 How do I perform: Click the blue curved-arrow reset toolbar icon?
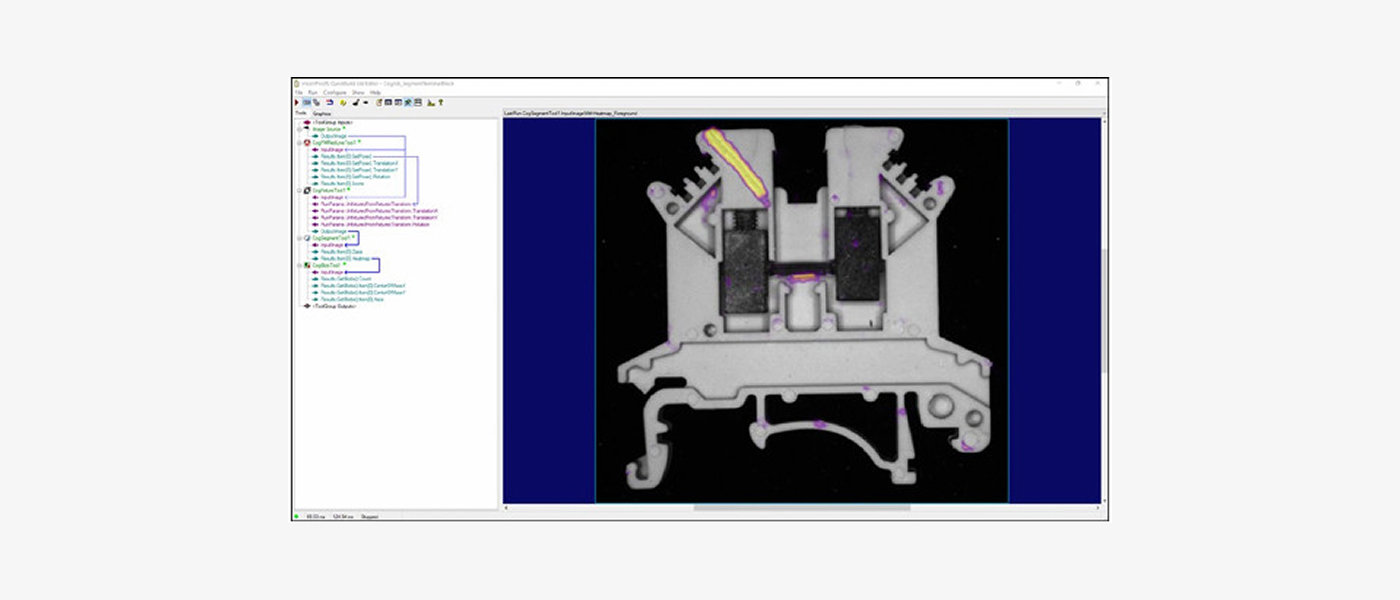(329, 102)
